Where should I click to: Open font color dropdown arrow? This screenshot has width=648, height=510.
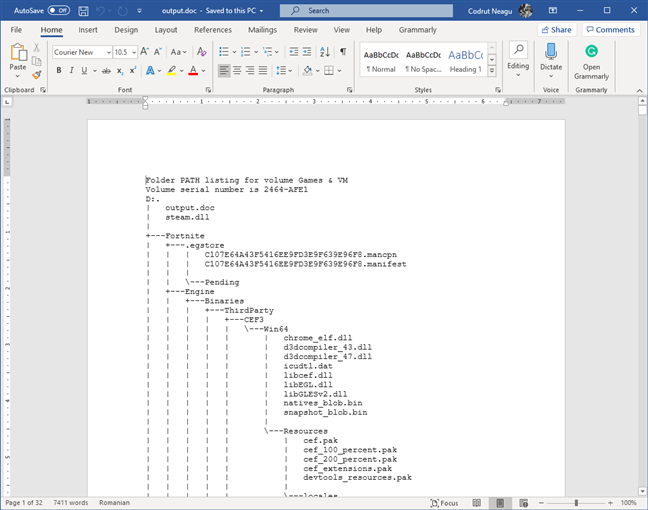[x=203, y=71]
